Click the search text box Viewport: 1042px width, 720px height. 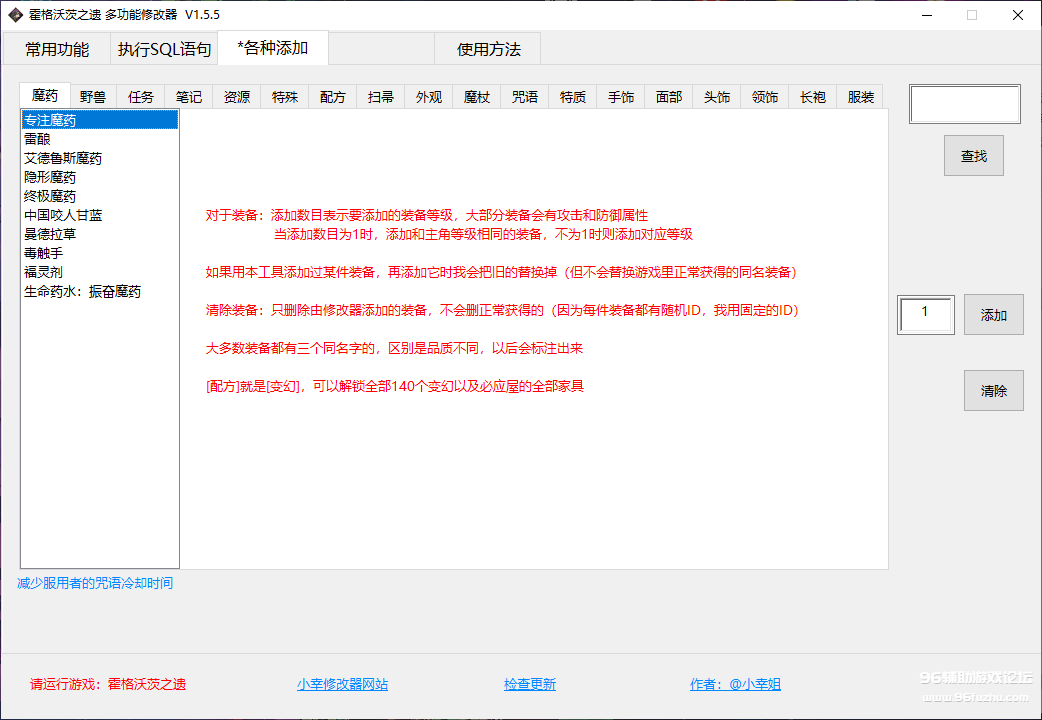[x=964, y=104]
